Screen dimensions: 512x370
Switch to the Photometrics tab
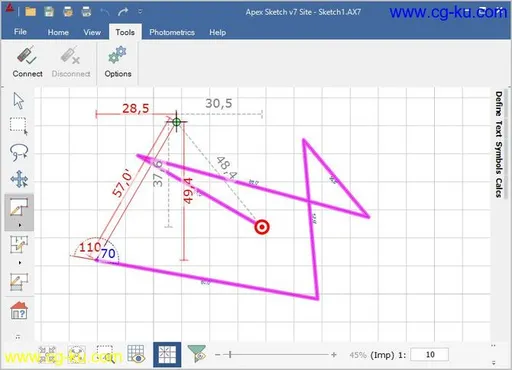pyautogui.click(x=172, y=32)
